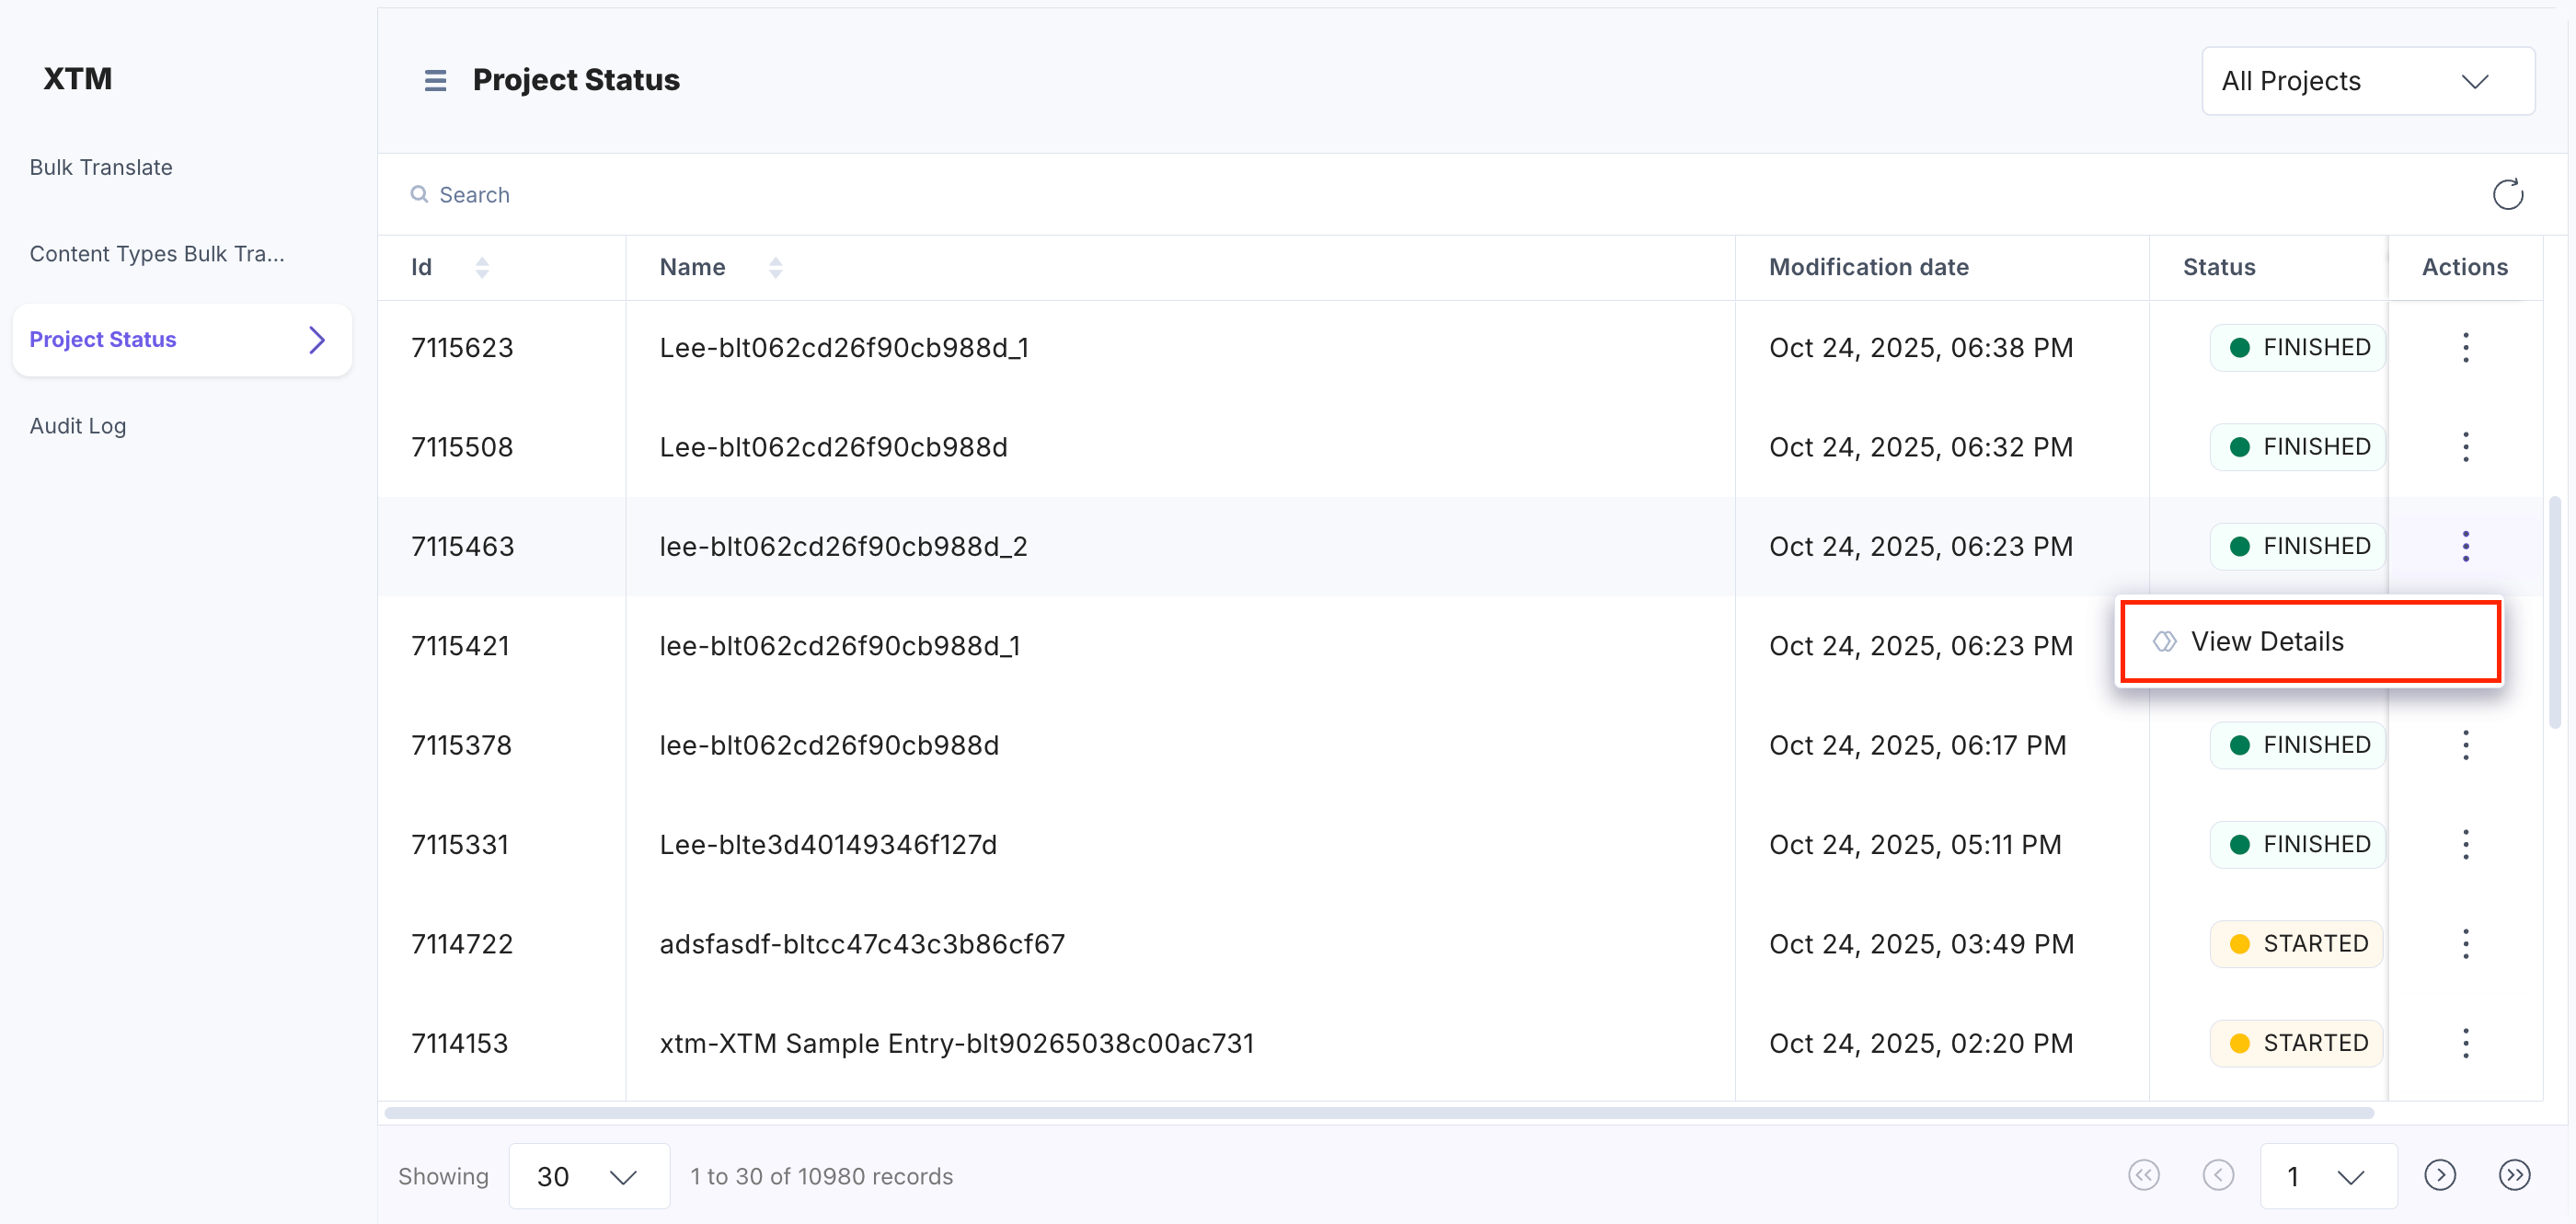Click inside the Search input field
Screen dimensions: 2576x1224
tap(700, 194)
